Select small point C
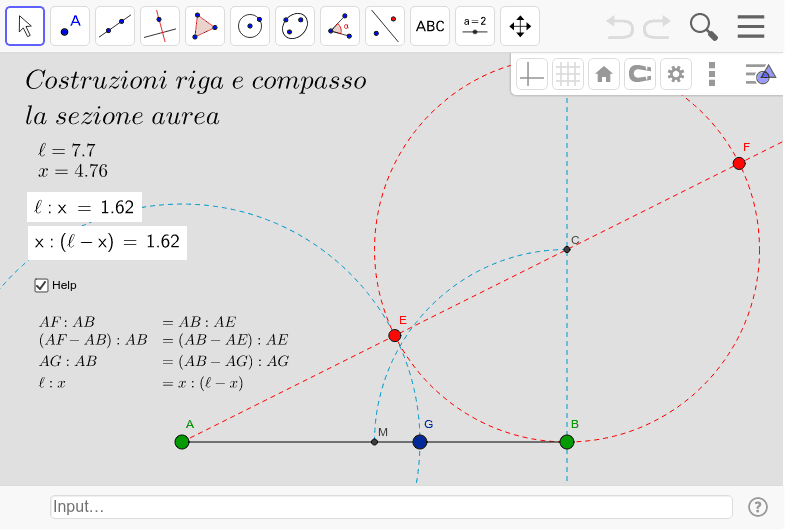Image resolution: width=785 pixels, height=530 pixels. click(567, 249)
